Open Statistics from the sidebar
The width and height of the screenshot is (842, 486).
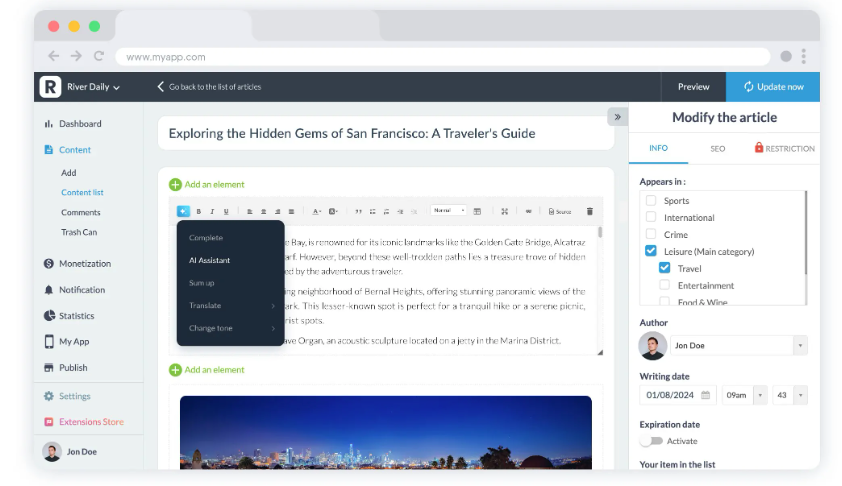(x=76, y=316)
